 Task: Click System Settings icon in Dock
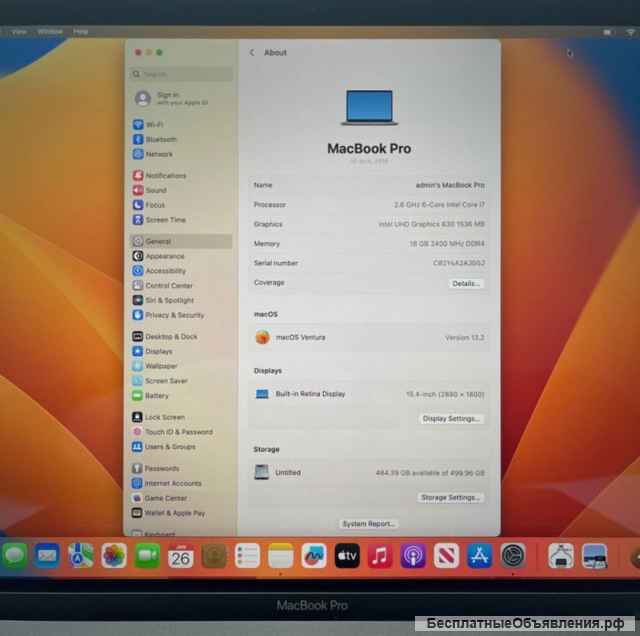513,555
